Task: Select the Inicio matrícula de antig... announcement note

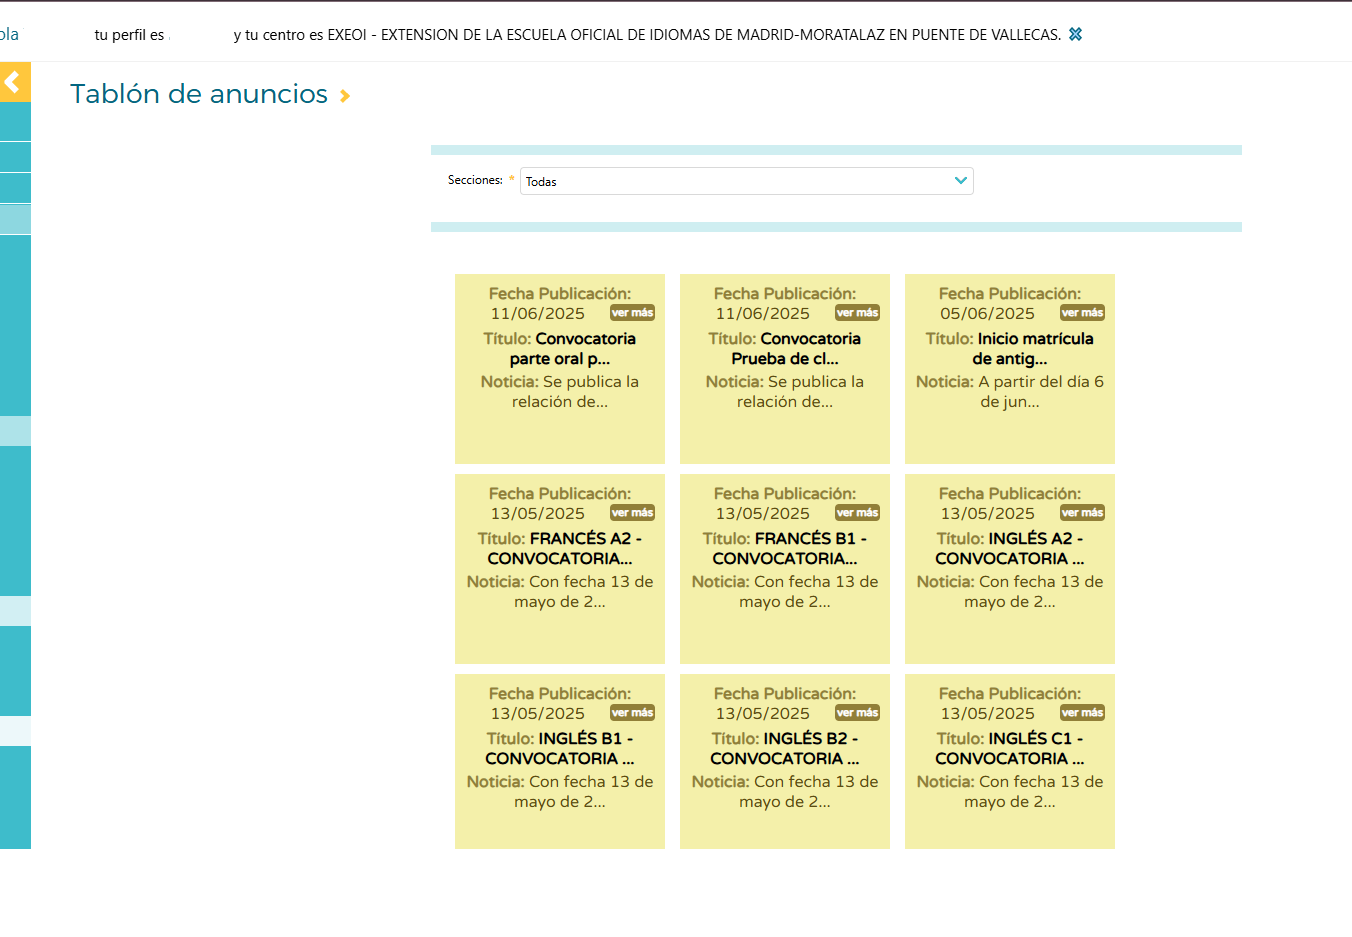Action: [x=1010, y=369]
